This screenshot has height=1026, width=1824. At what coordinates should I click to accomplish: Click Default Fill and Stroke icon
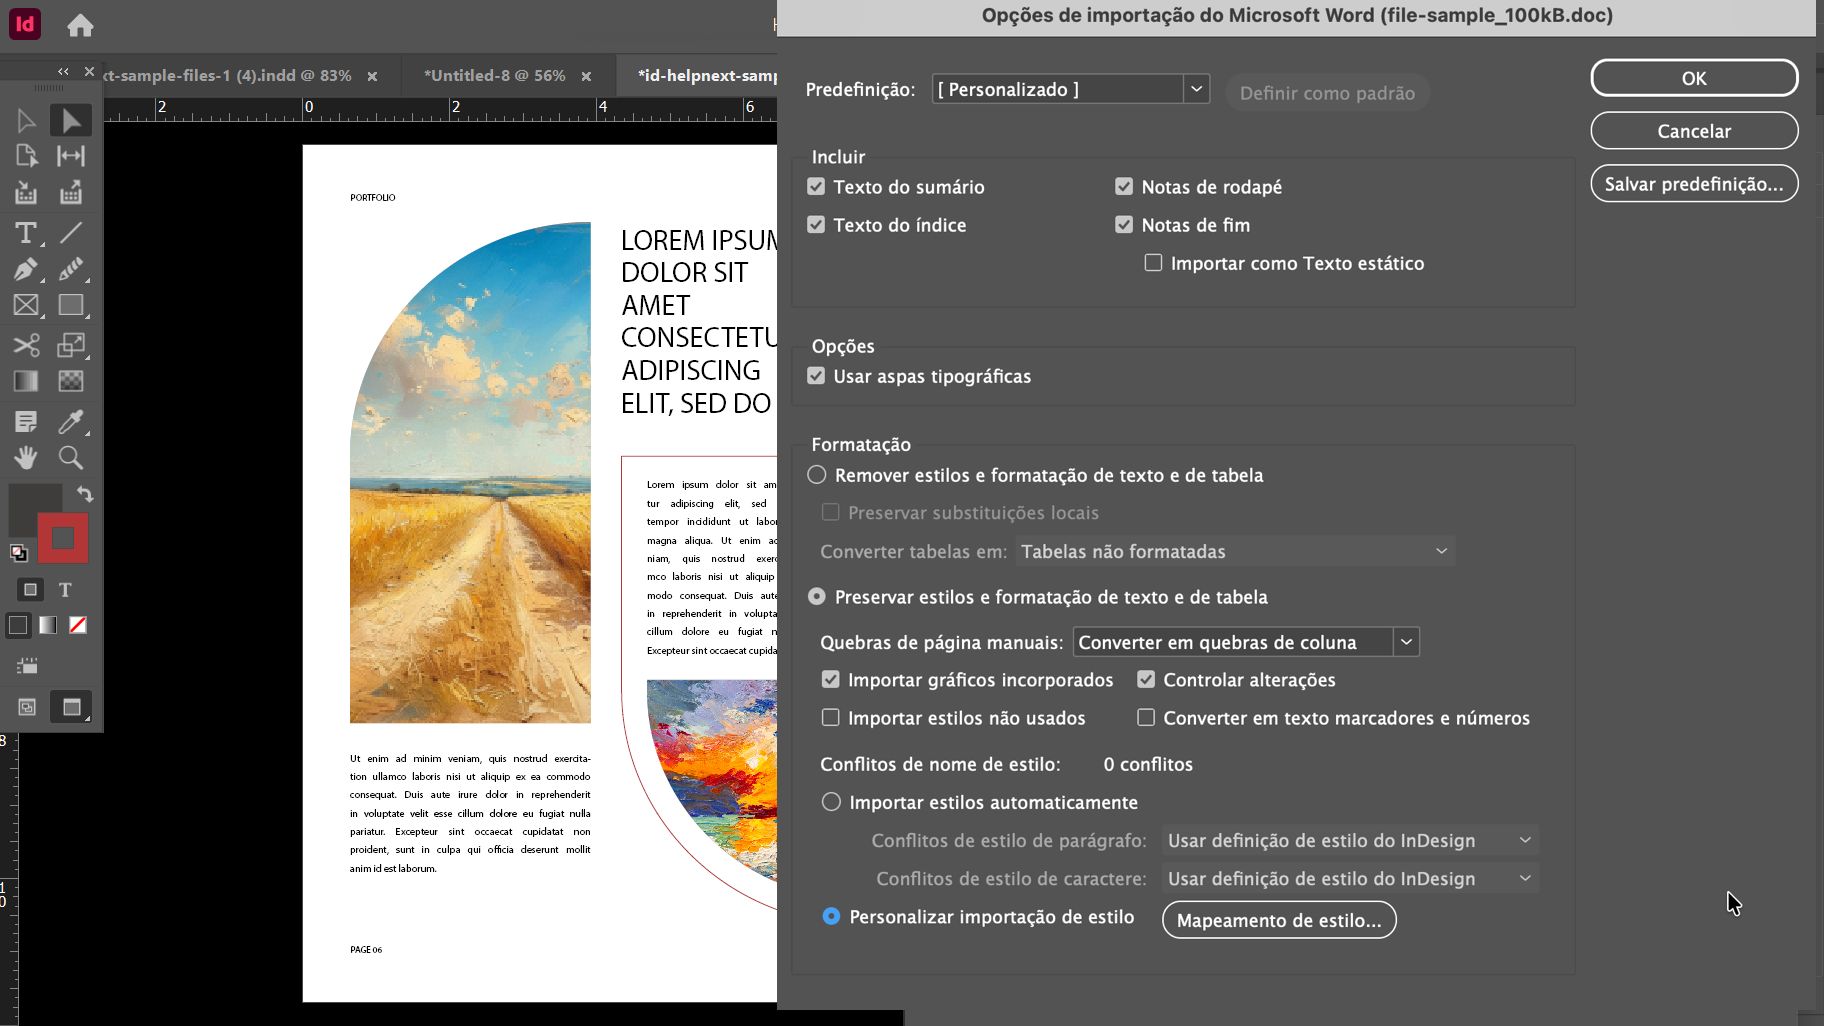[18, 553]
